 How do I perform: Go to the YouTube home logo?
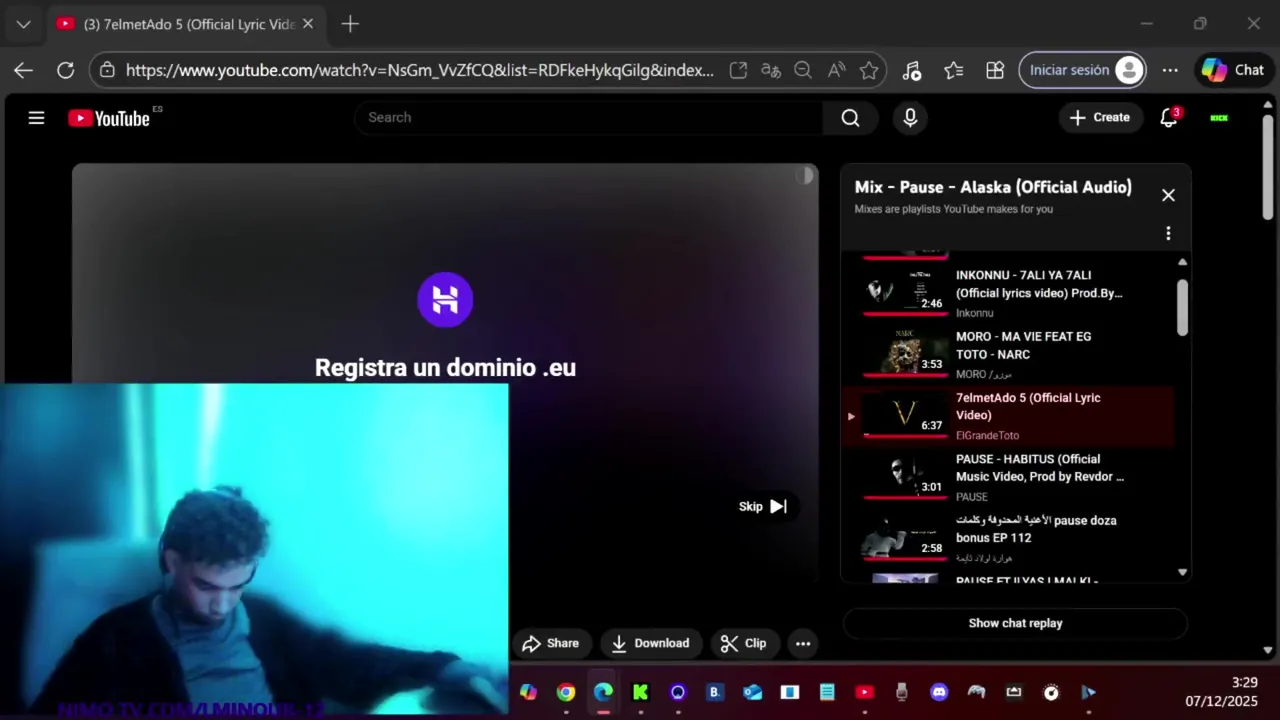coord(109,118)
